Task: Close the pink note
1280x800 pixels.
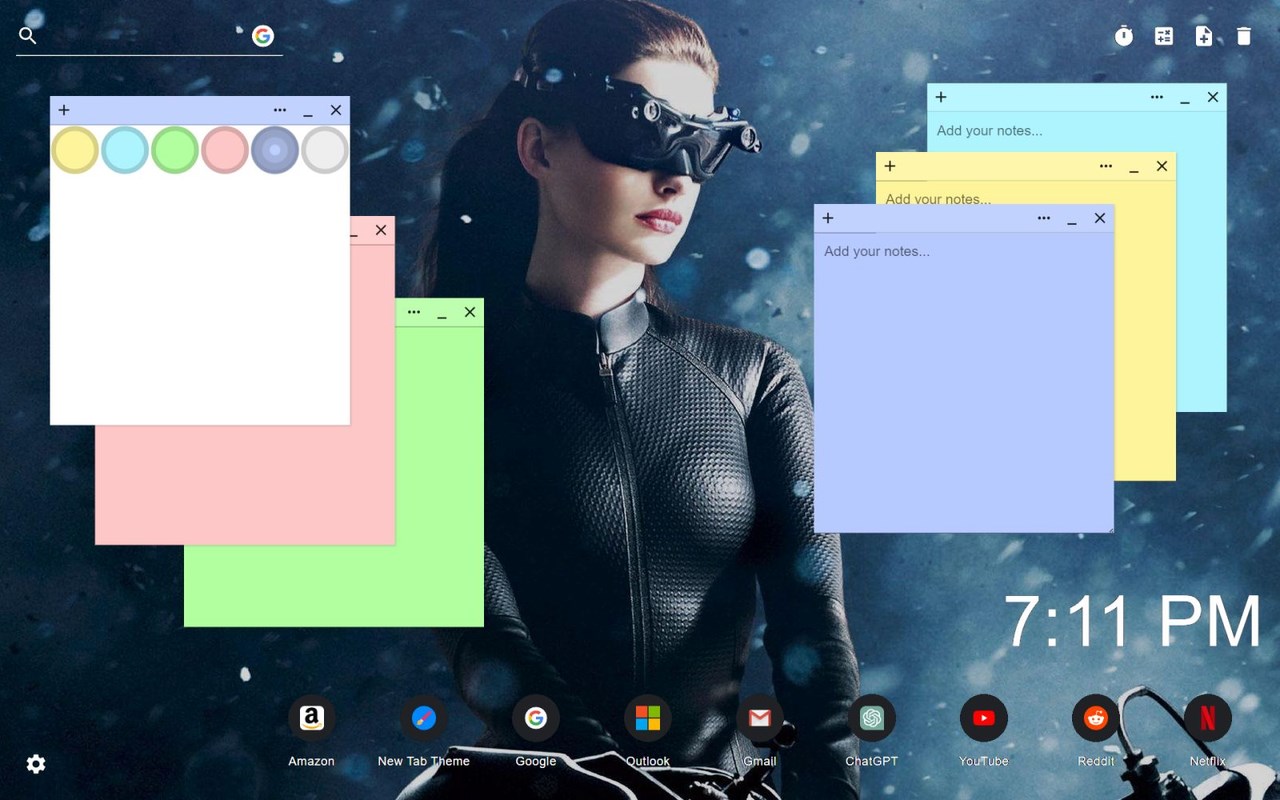Action: 381,230
